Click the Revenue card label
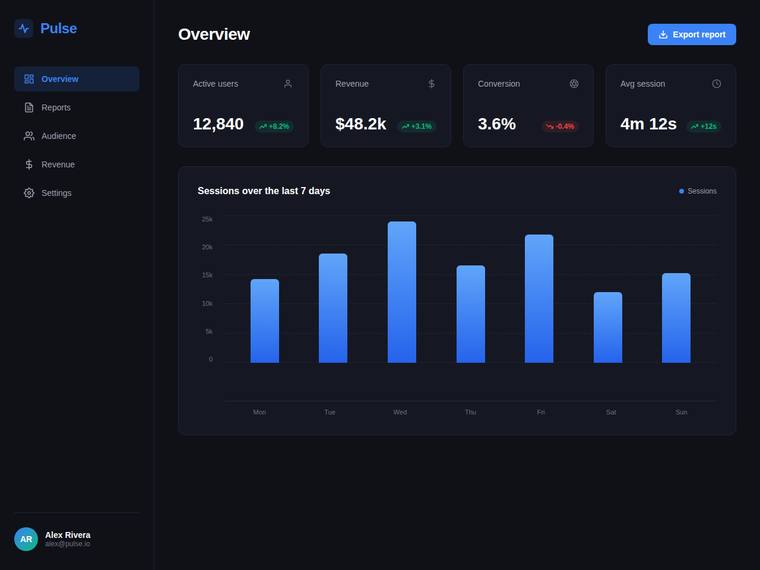760x570 pixels. (x=352, y=84)
